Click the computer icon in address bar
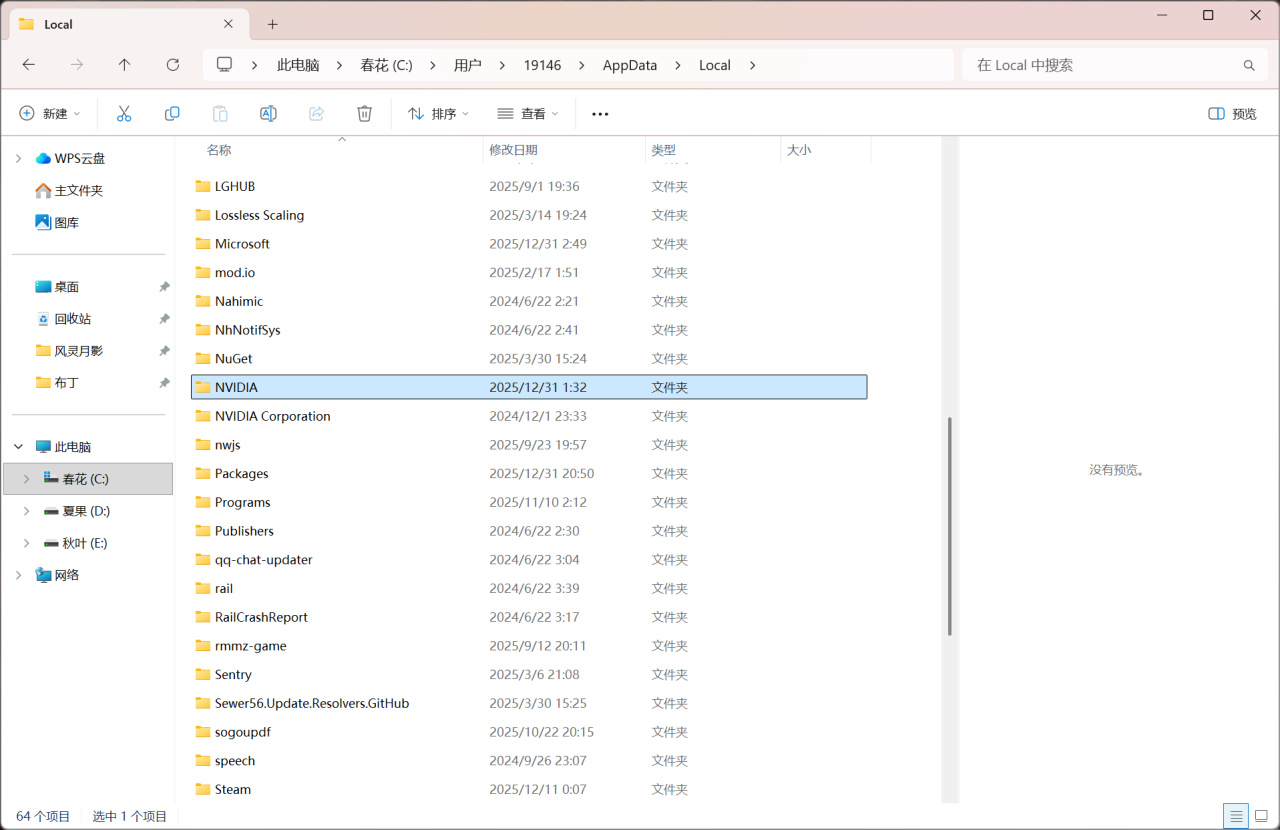The width and height of the screenshot is (1280, 830). pyautogui.click(x=224, y=65)
